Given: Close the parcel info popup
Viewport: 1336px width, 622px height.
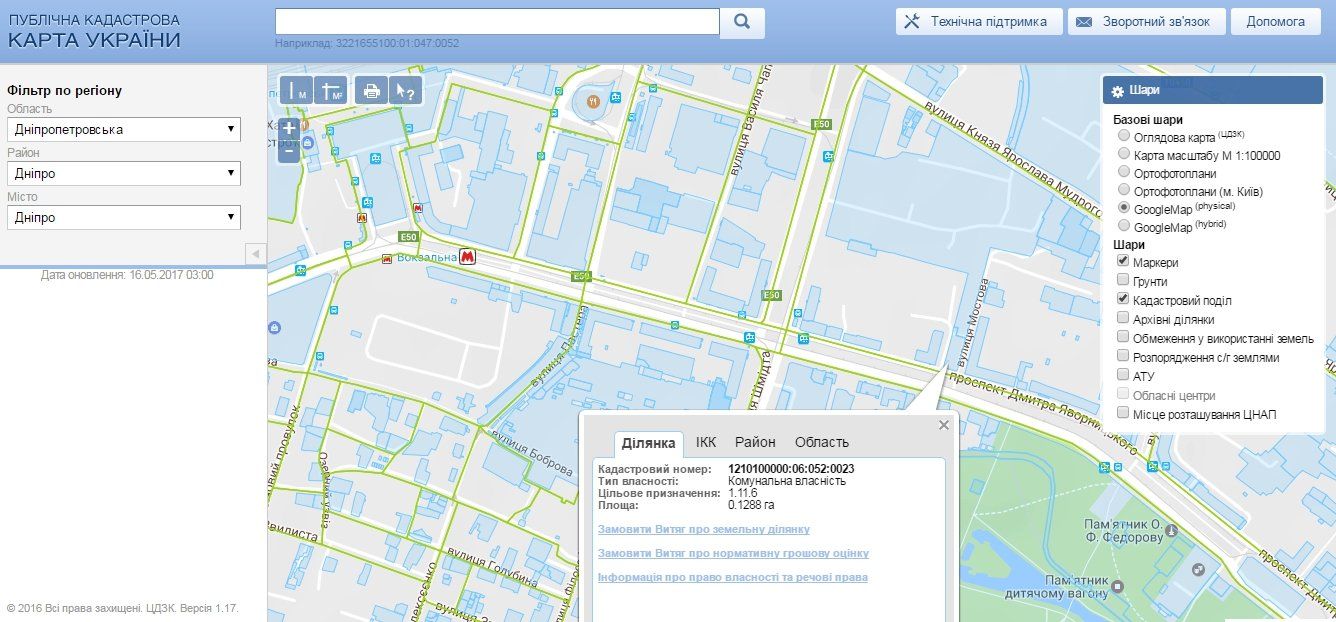Looking at the screenshot, I should (943, 425).
